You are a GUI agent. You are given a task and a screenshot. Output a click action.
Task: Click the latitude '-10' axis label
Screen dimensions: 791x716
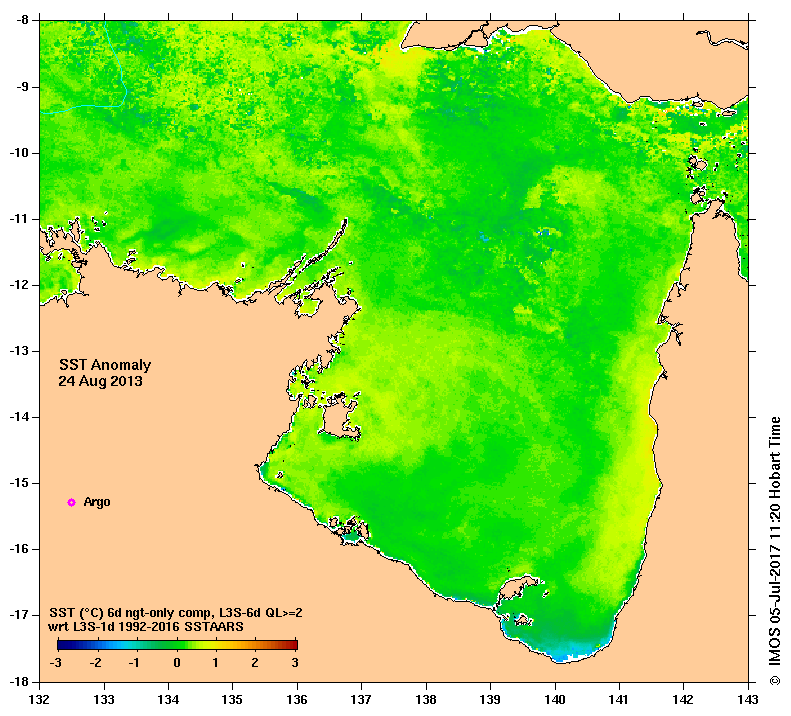tap(19, 153)
